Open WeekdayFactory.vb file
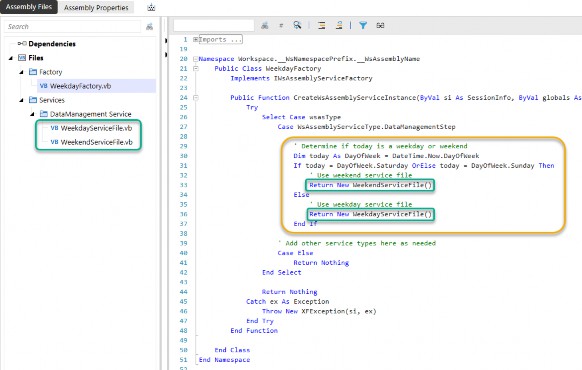This screenshot has height=370, width=582. [x=81, y=86]
